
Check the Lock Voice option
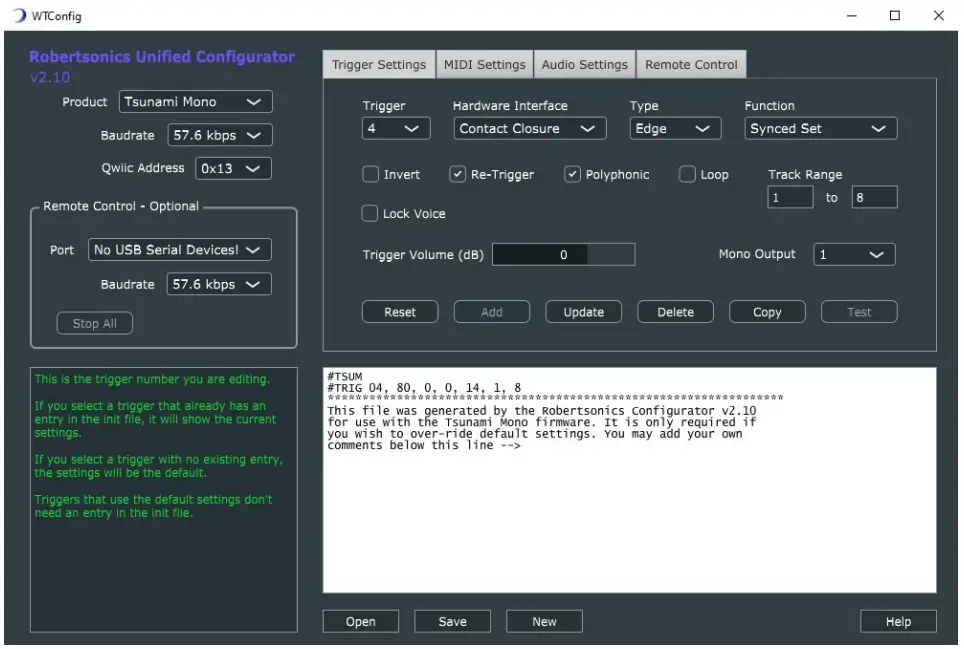[x=371, y=214]
